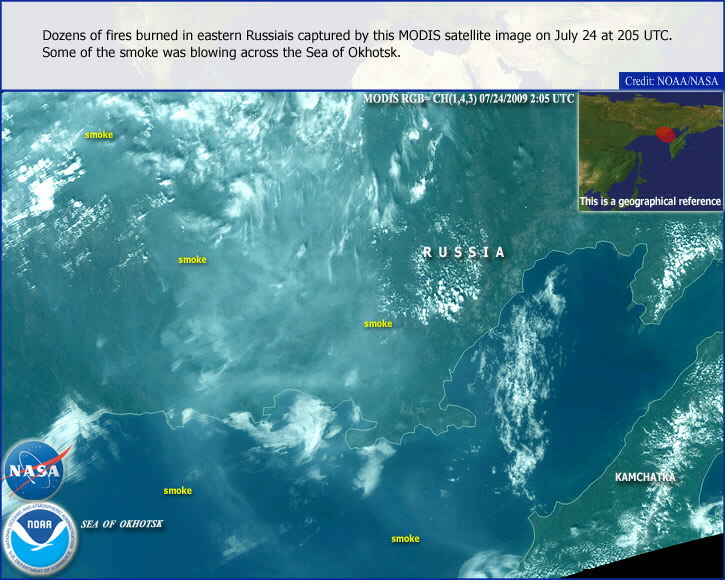Click the smoke label directly below RUSSIA
Viewport: 725px width, 580px height.
378,324
